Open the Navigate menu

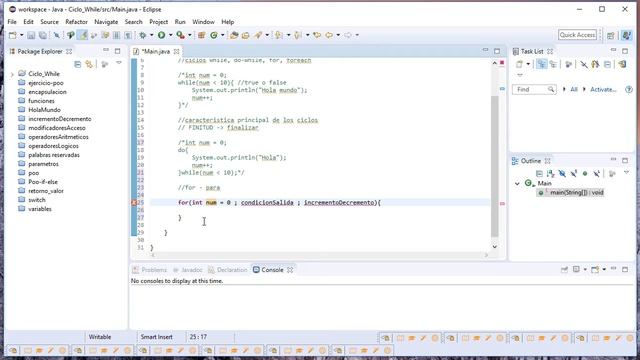pyautogui.click(x=106, y=22)
